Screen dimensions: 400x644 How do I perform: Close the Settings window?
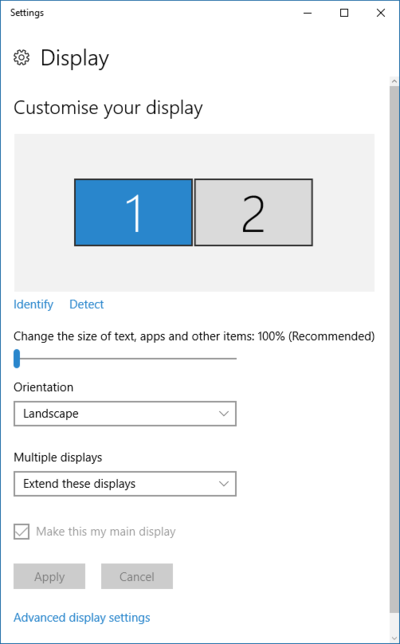[381, 13]
